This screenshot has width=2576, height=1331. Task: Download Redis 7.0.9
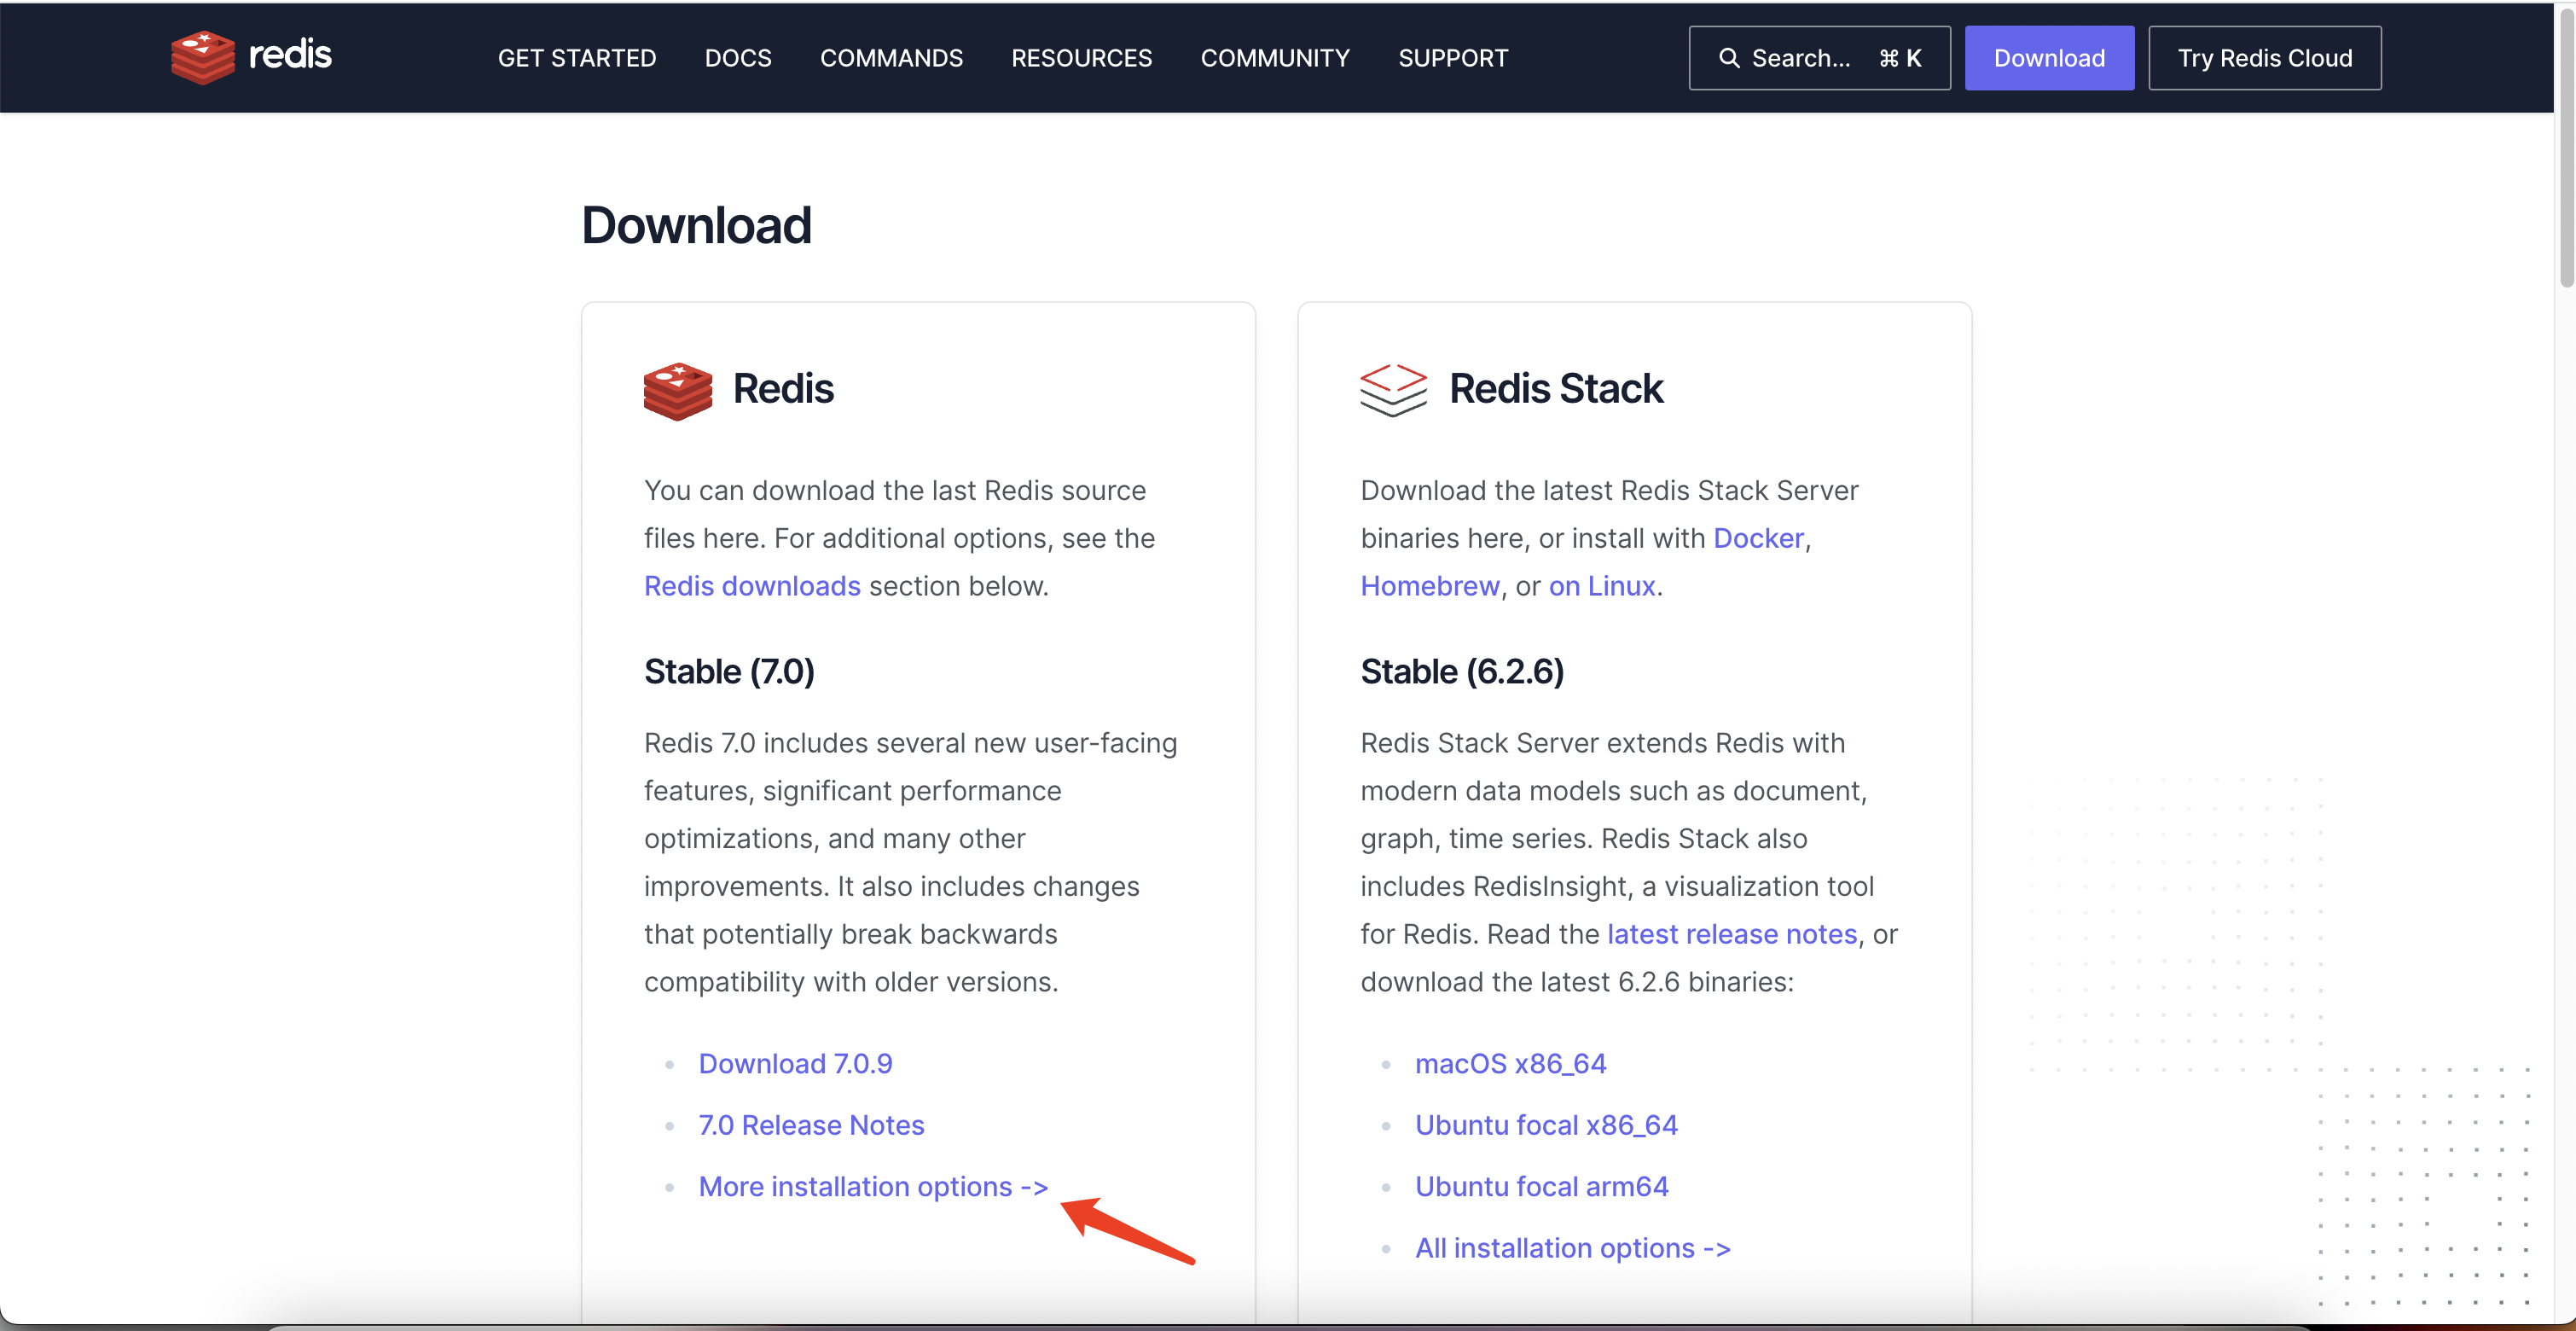[x=794, y=1063]
